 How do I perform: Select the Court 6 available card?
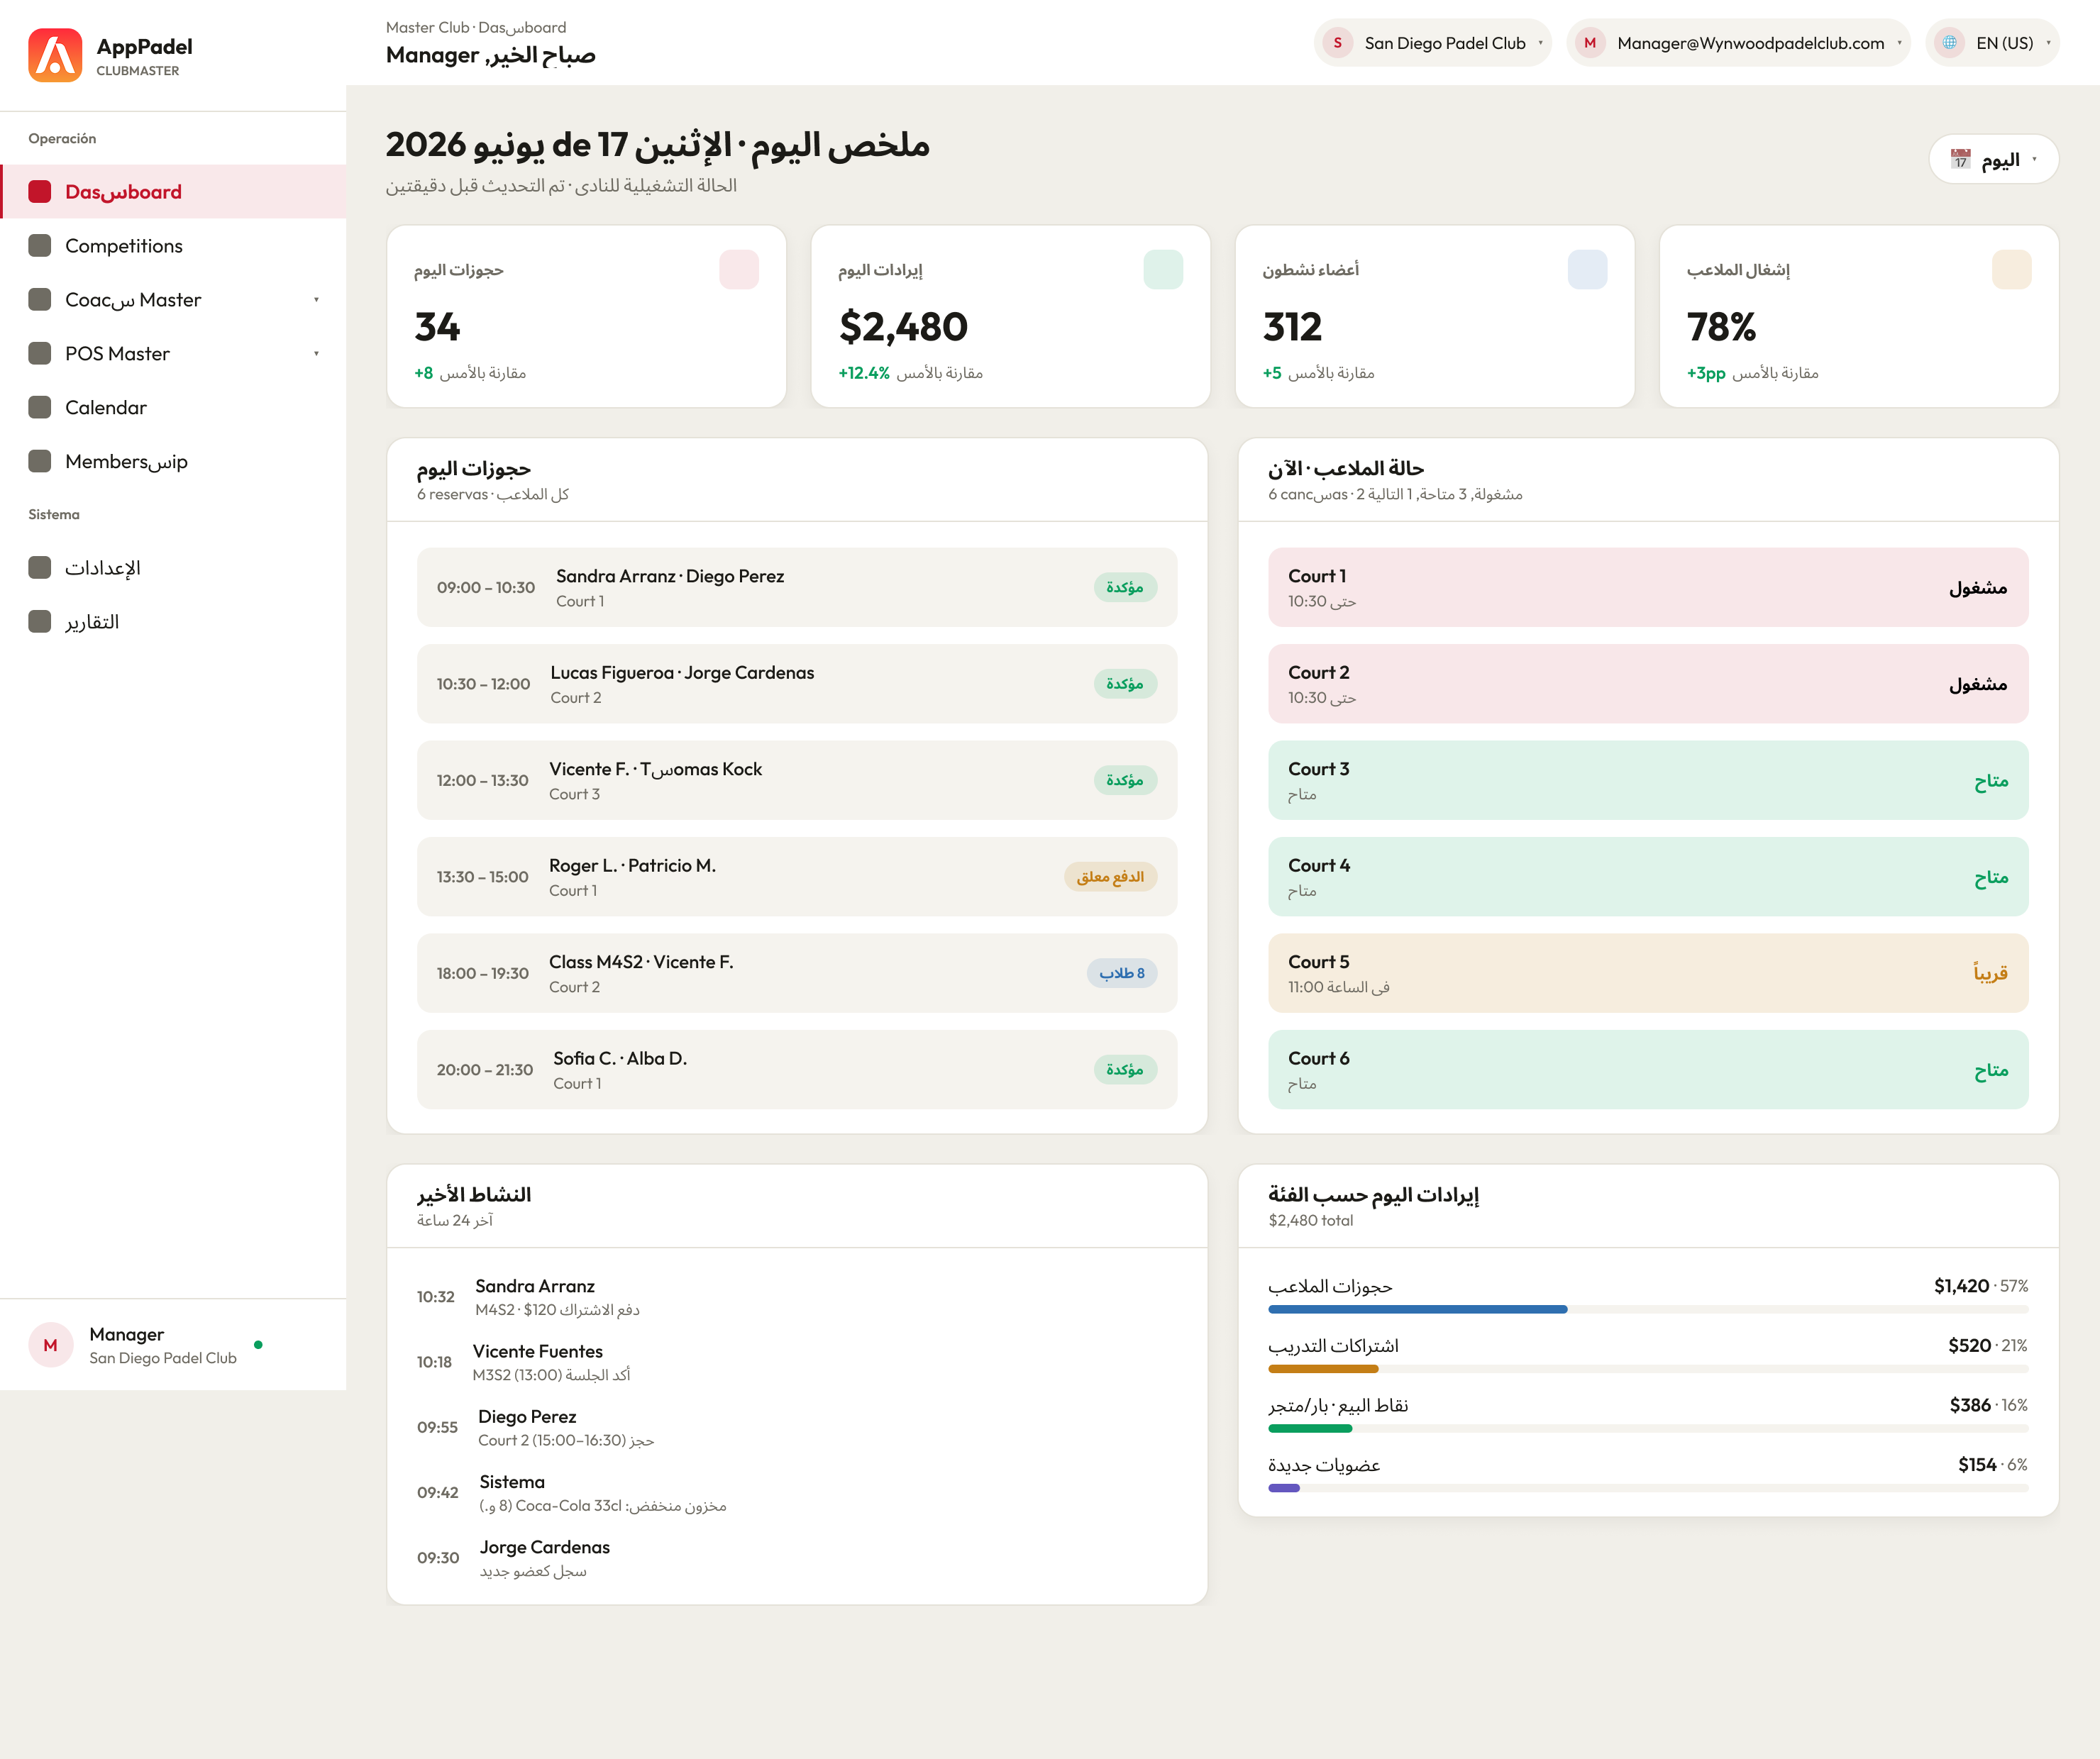coord(1648,1070)
